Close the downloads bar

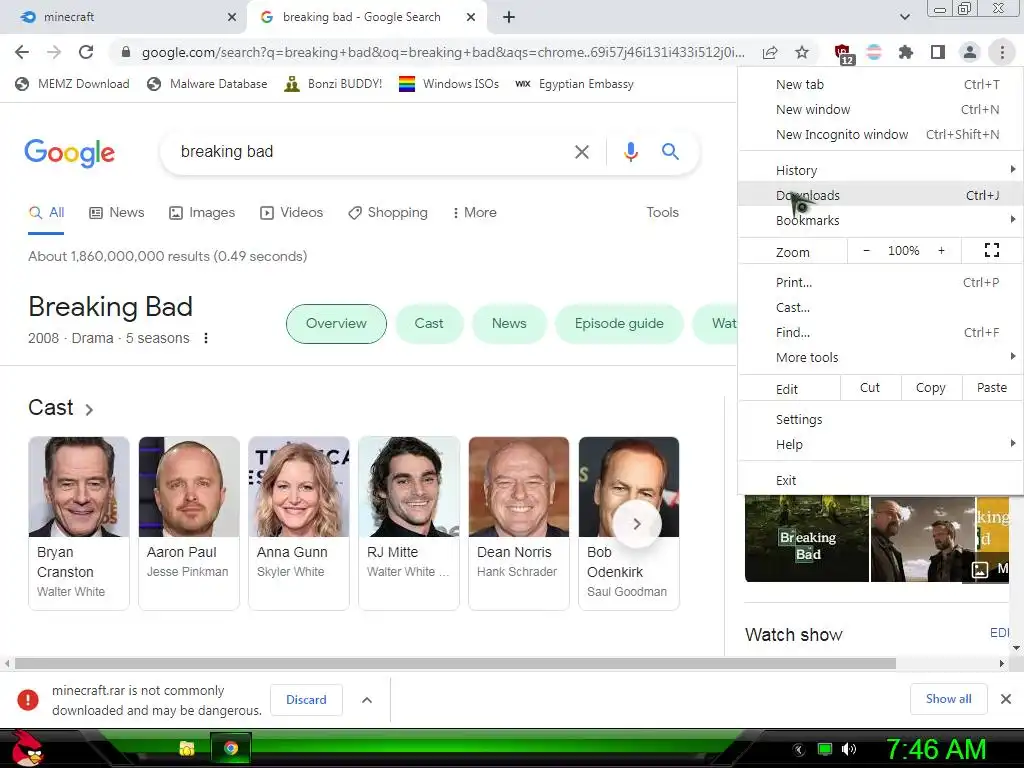tap(1006, 699)
